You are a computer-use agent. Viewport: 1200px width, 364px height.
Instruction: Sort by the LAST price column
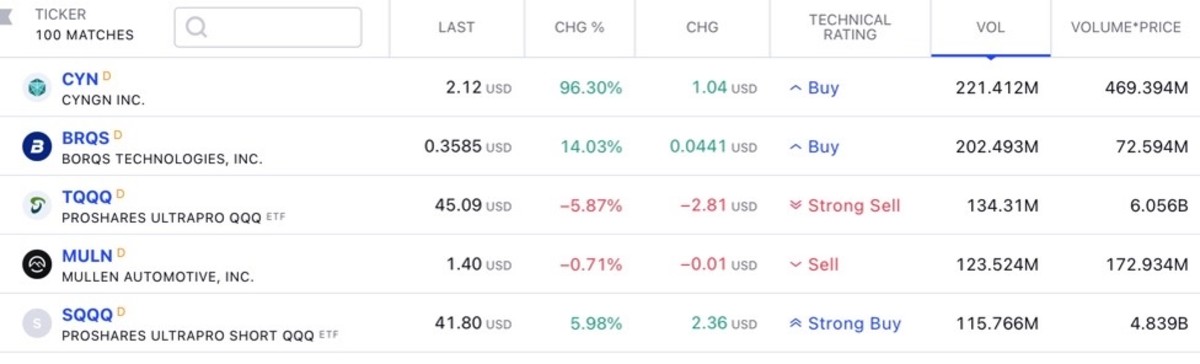(x=456, y=28)
